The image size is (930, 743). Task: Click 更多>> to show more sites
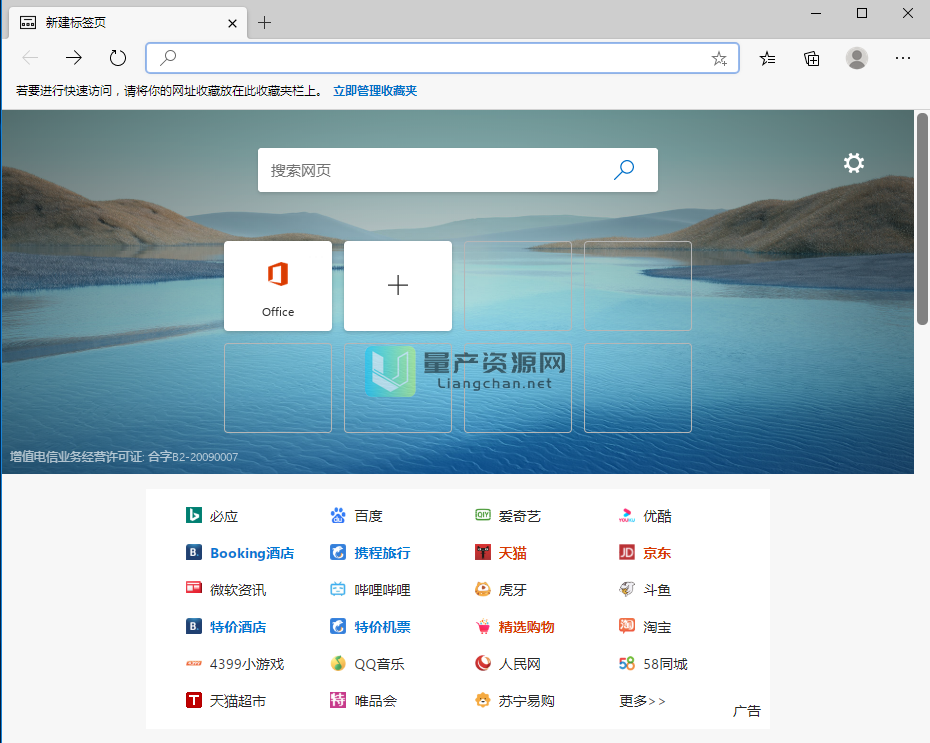(642, 701)
